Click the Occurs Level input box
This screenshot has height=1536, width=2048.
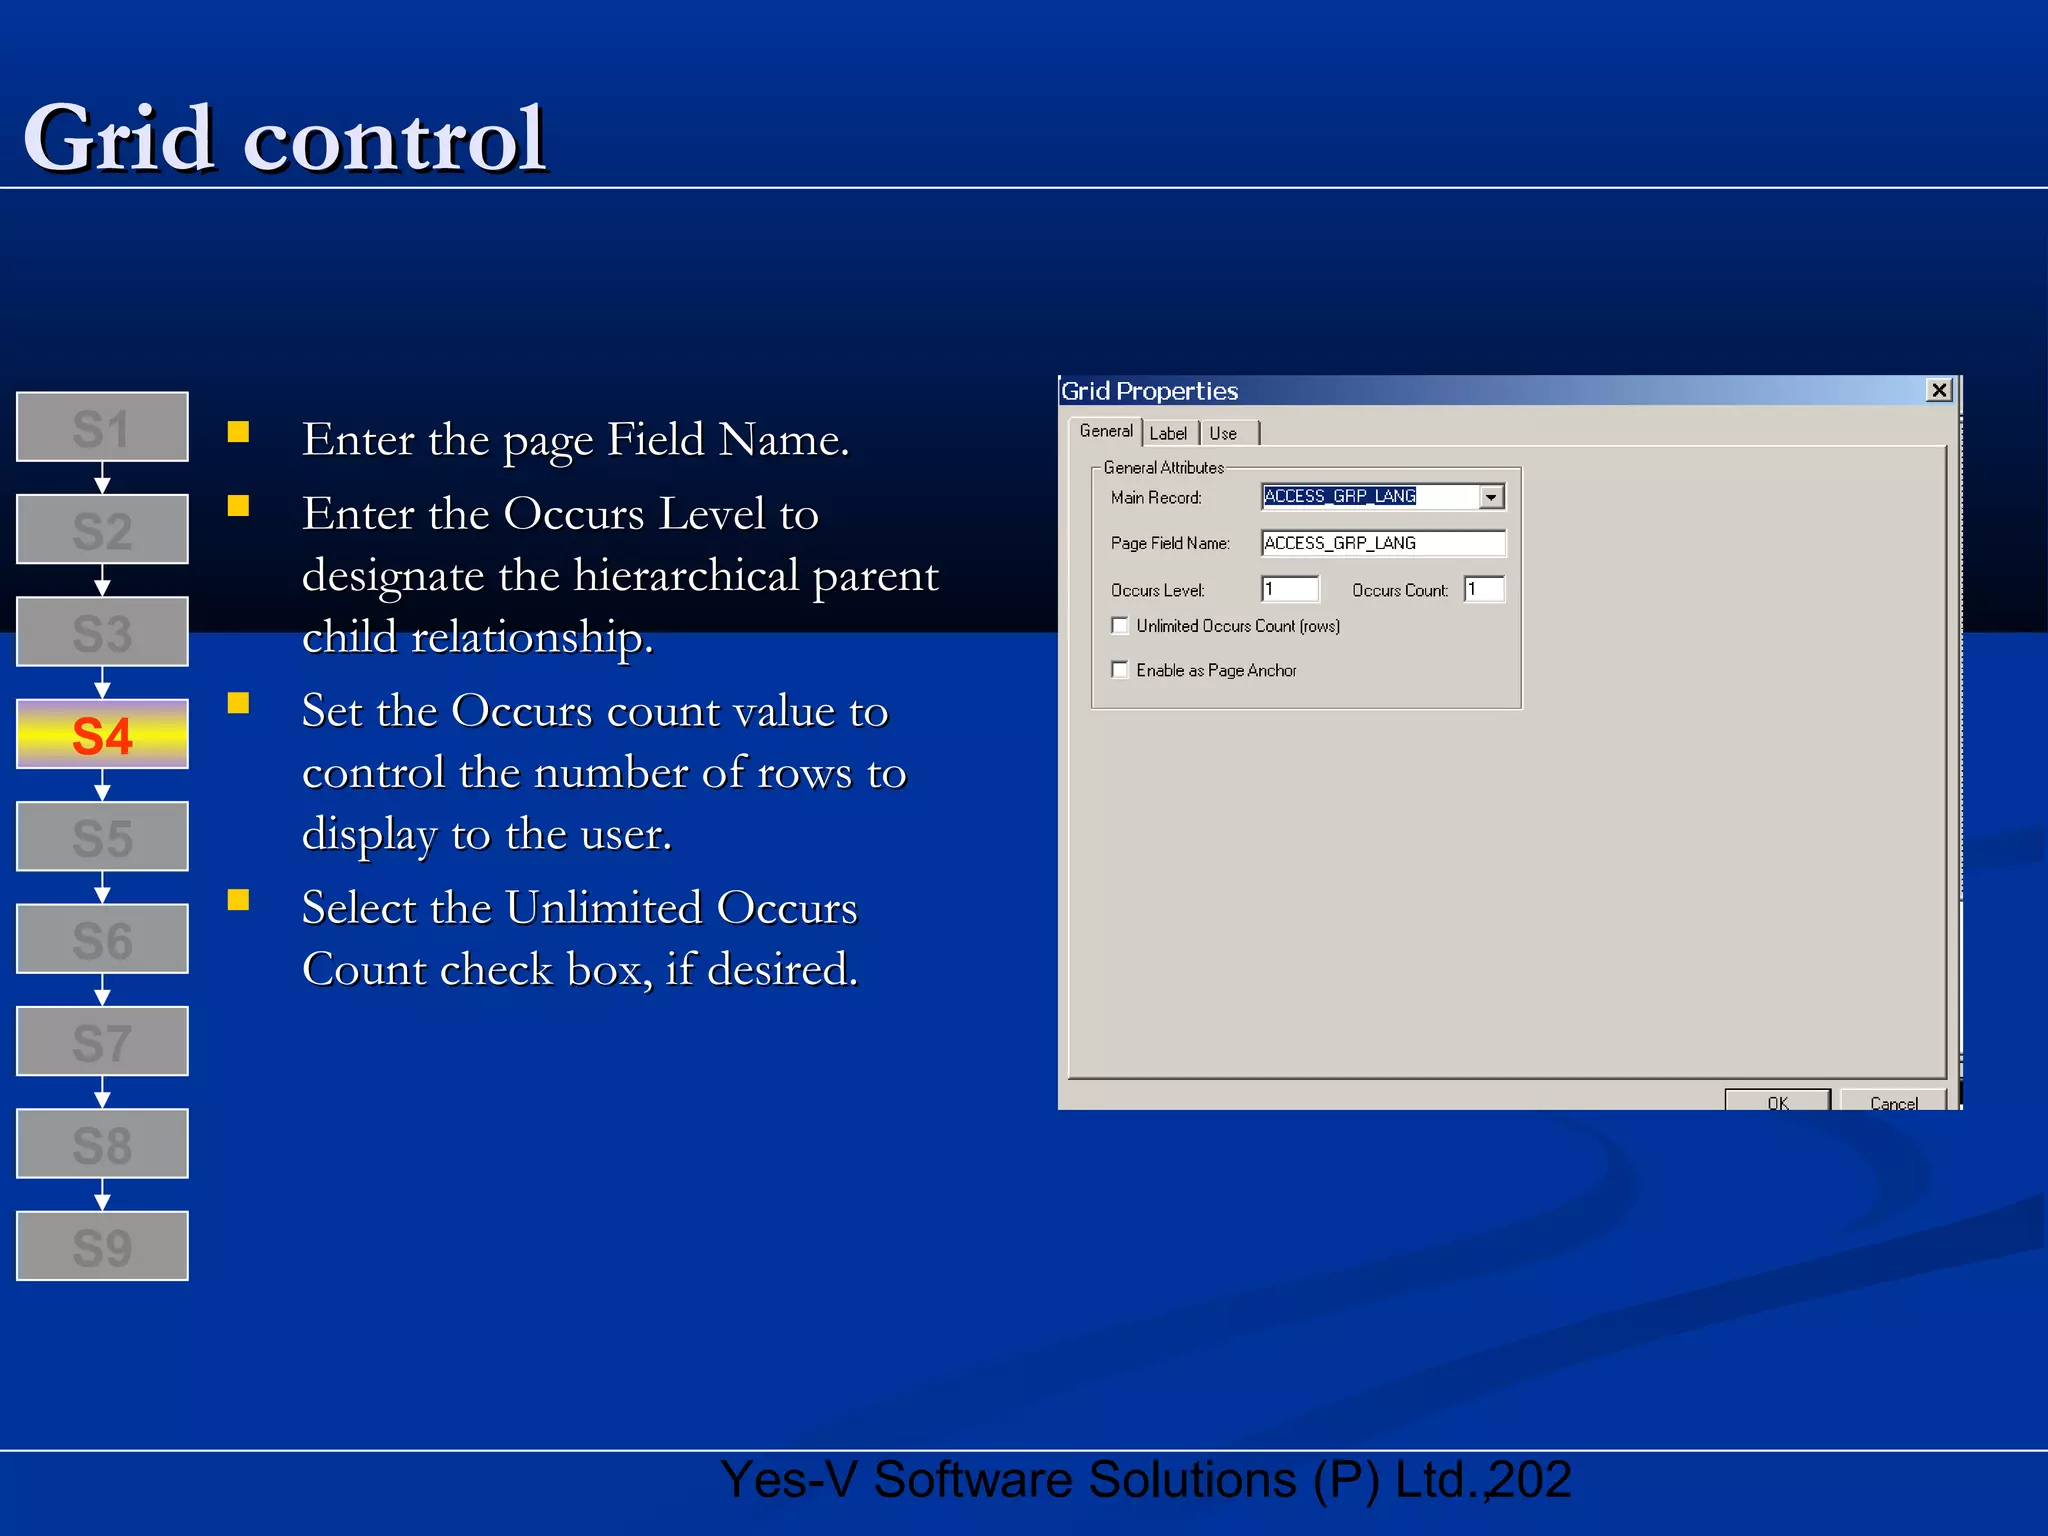click(1290, 589)
